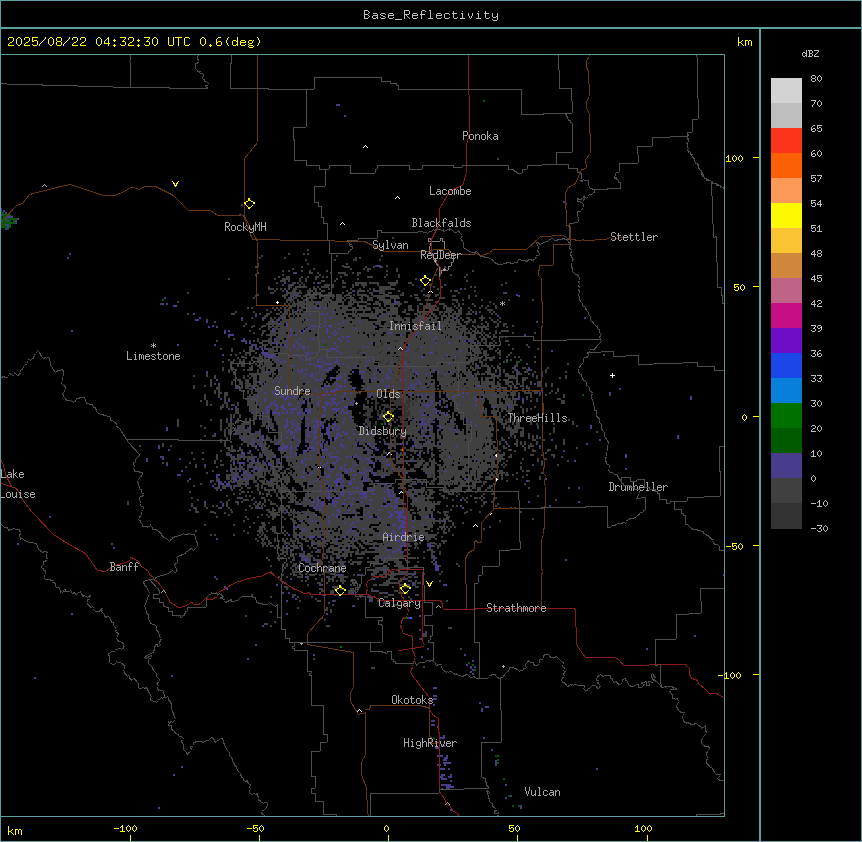Pick the light gray 70 dBZ legend swatch

click(786, 115)
